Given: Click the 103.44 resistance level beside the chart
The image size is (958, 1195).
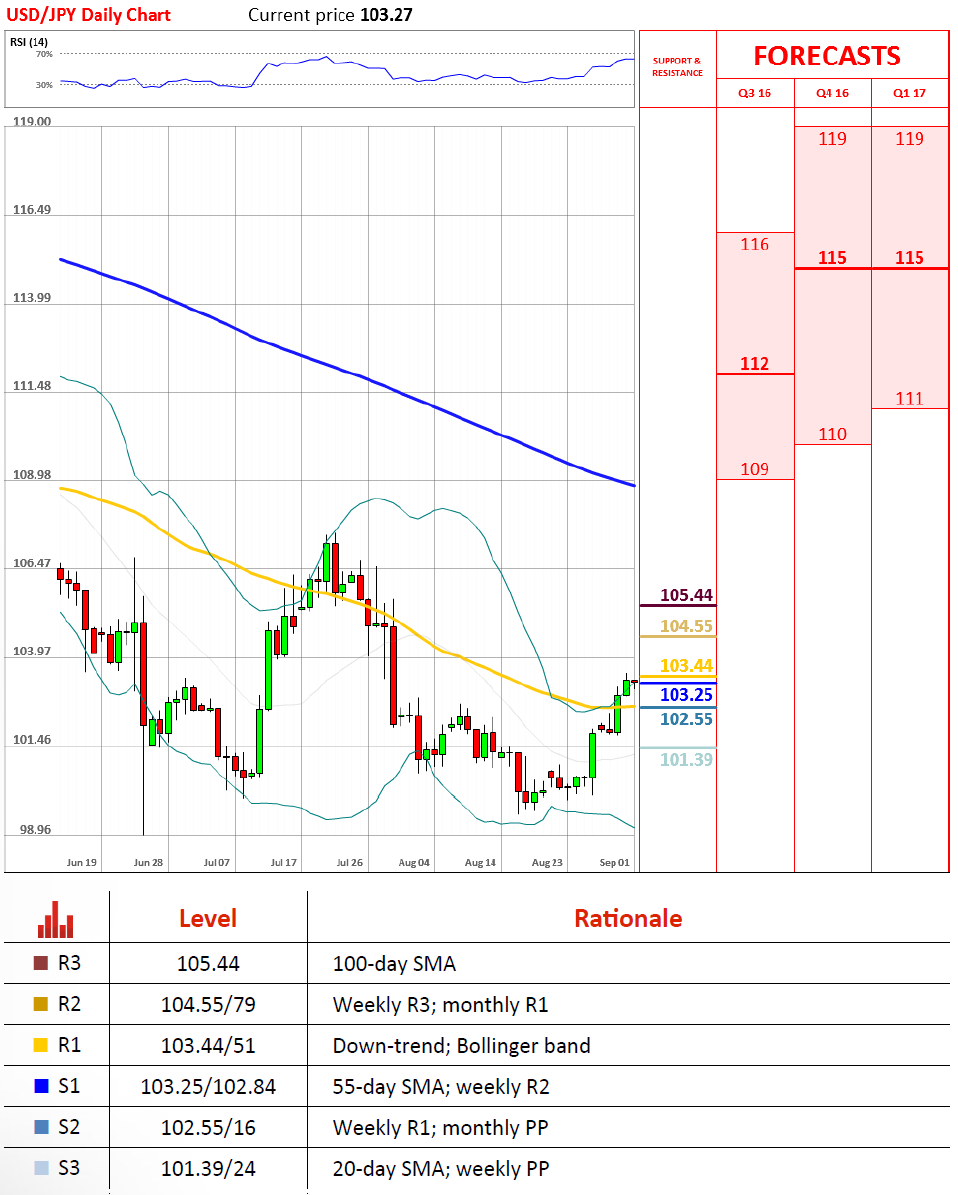Looking at the screenshot, I should (686, 666).
